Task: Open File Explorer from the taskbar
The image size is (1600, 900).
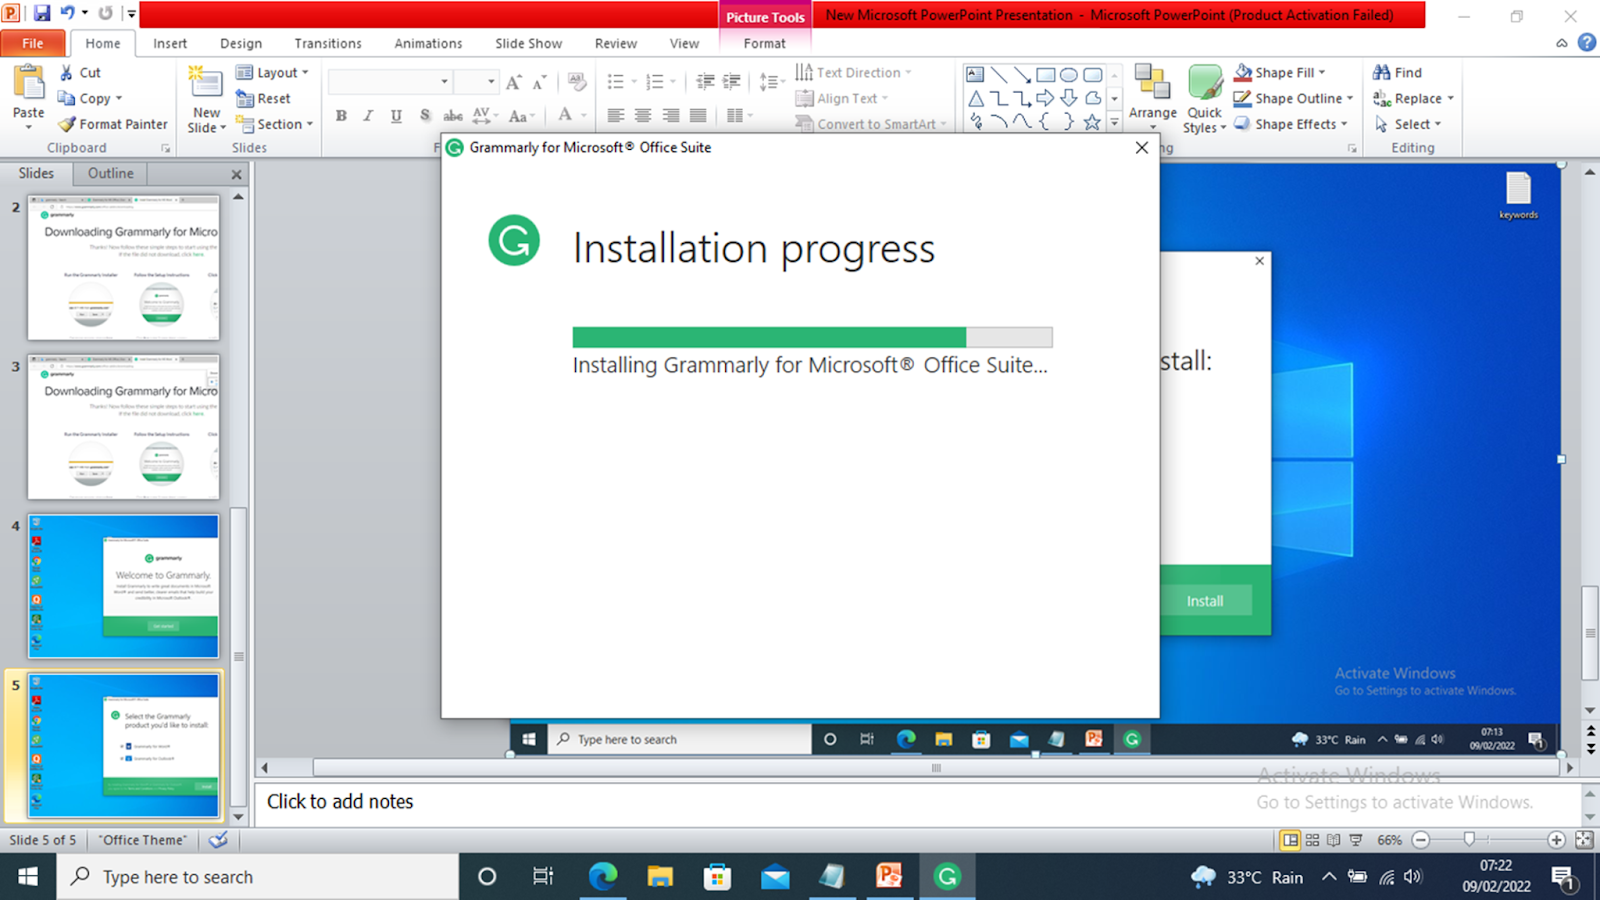Action: (660, 877)
